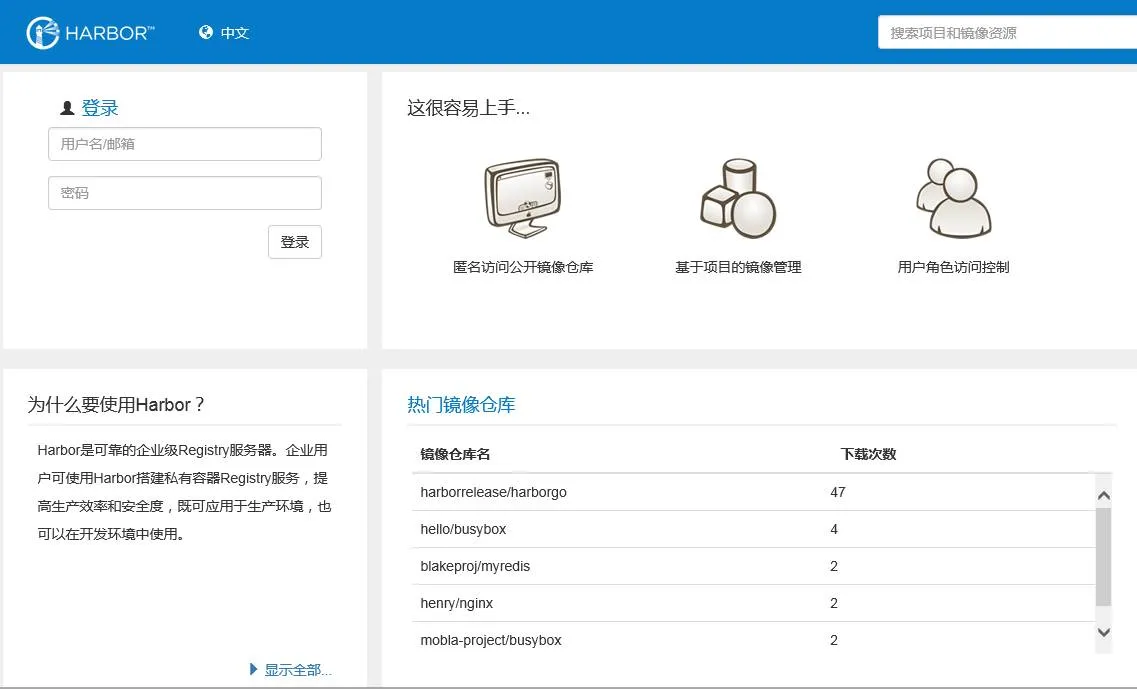The height and width of the screenshot is (689, 1137).
Task: Click download count 47 for harborgo
Action: [x=838, y=492]
